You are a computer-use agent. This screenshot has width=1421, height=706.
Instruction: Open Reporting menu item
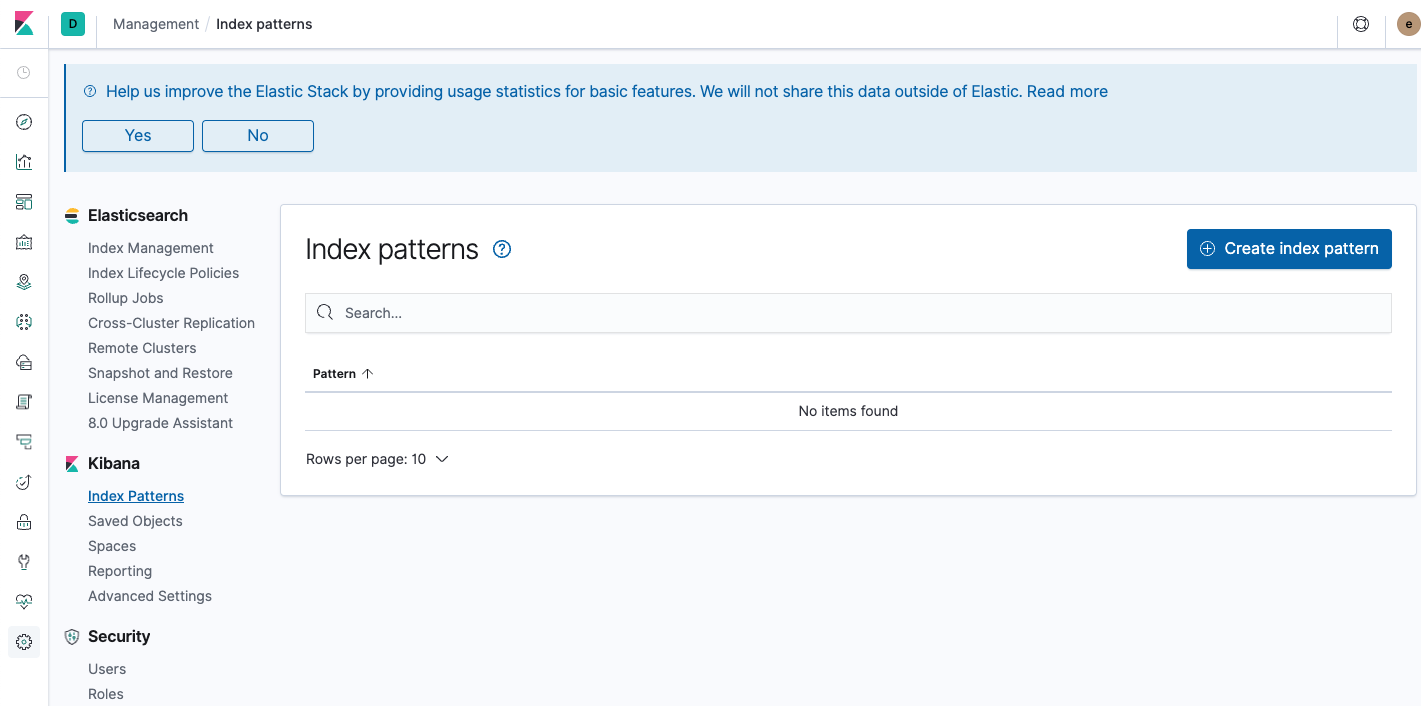120,571
